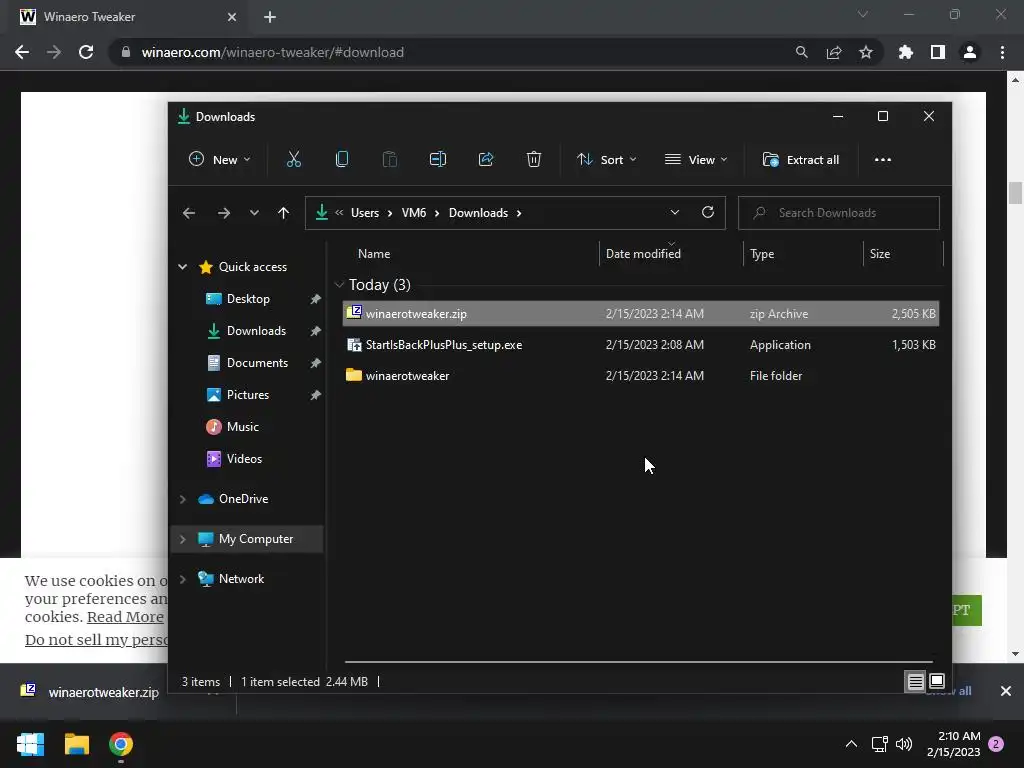Open the View dropdown
This screenshot has height=768, width=1024.
coord(696,159)
